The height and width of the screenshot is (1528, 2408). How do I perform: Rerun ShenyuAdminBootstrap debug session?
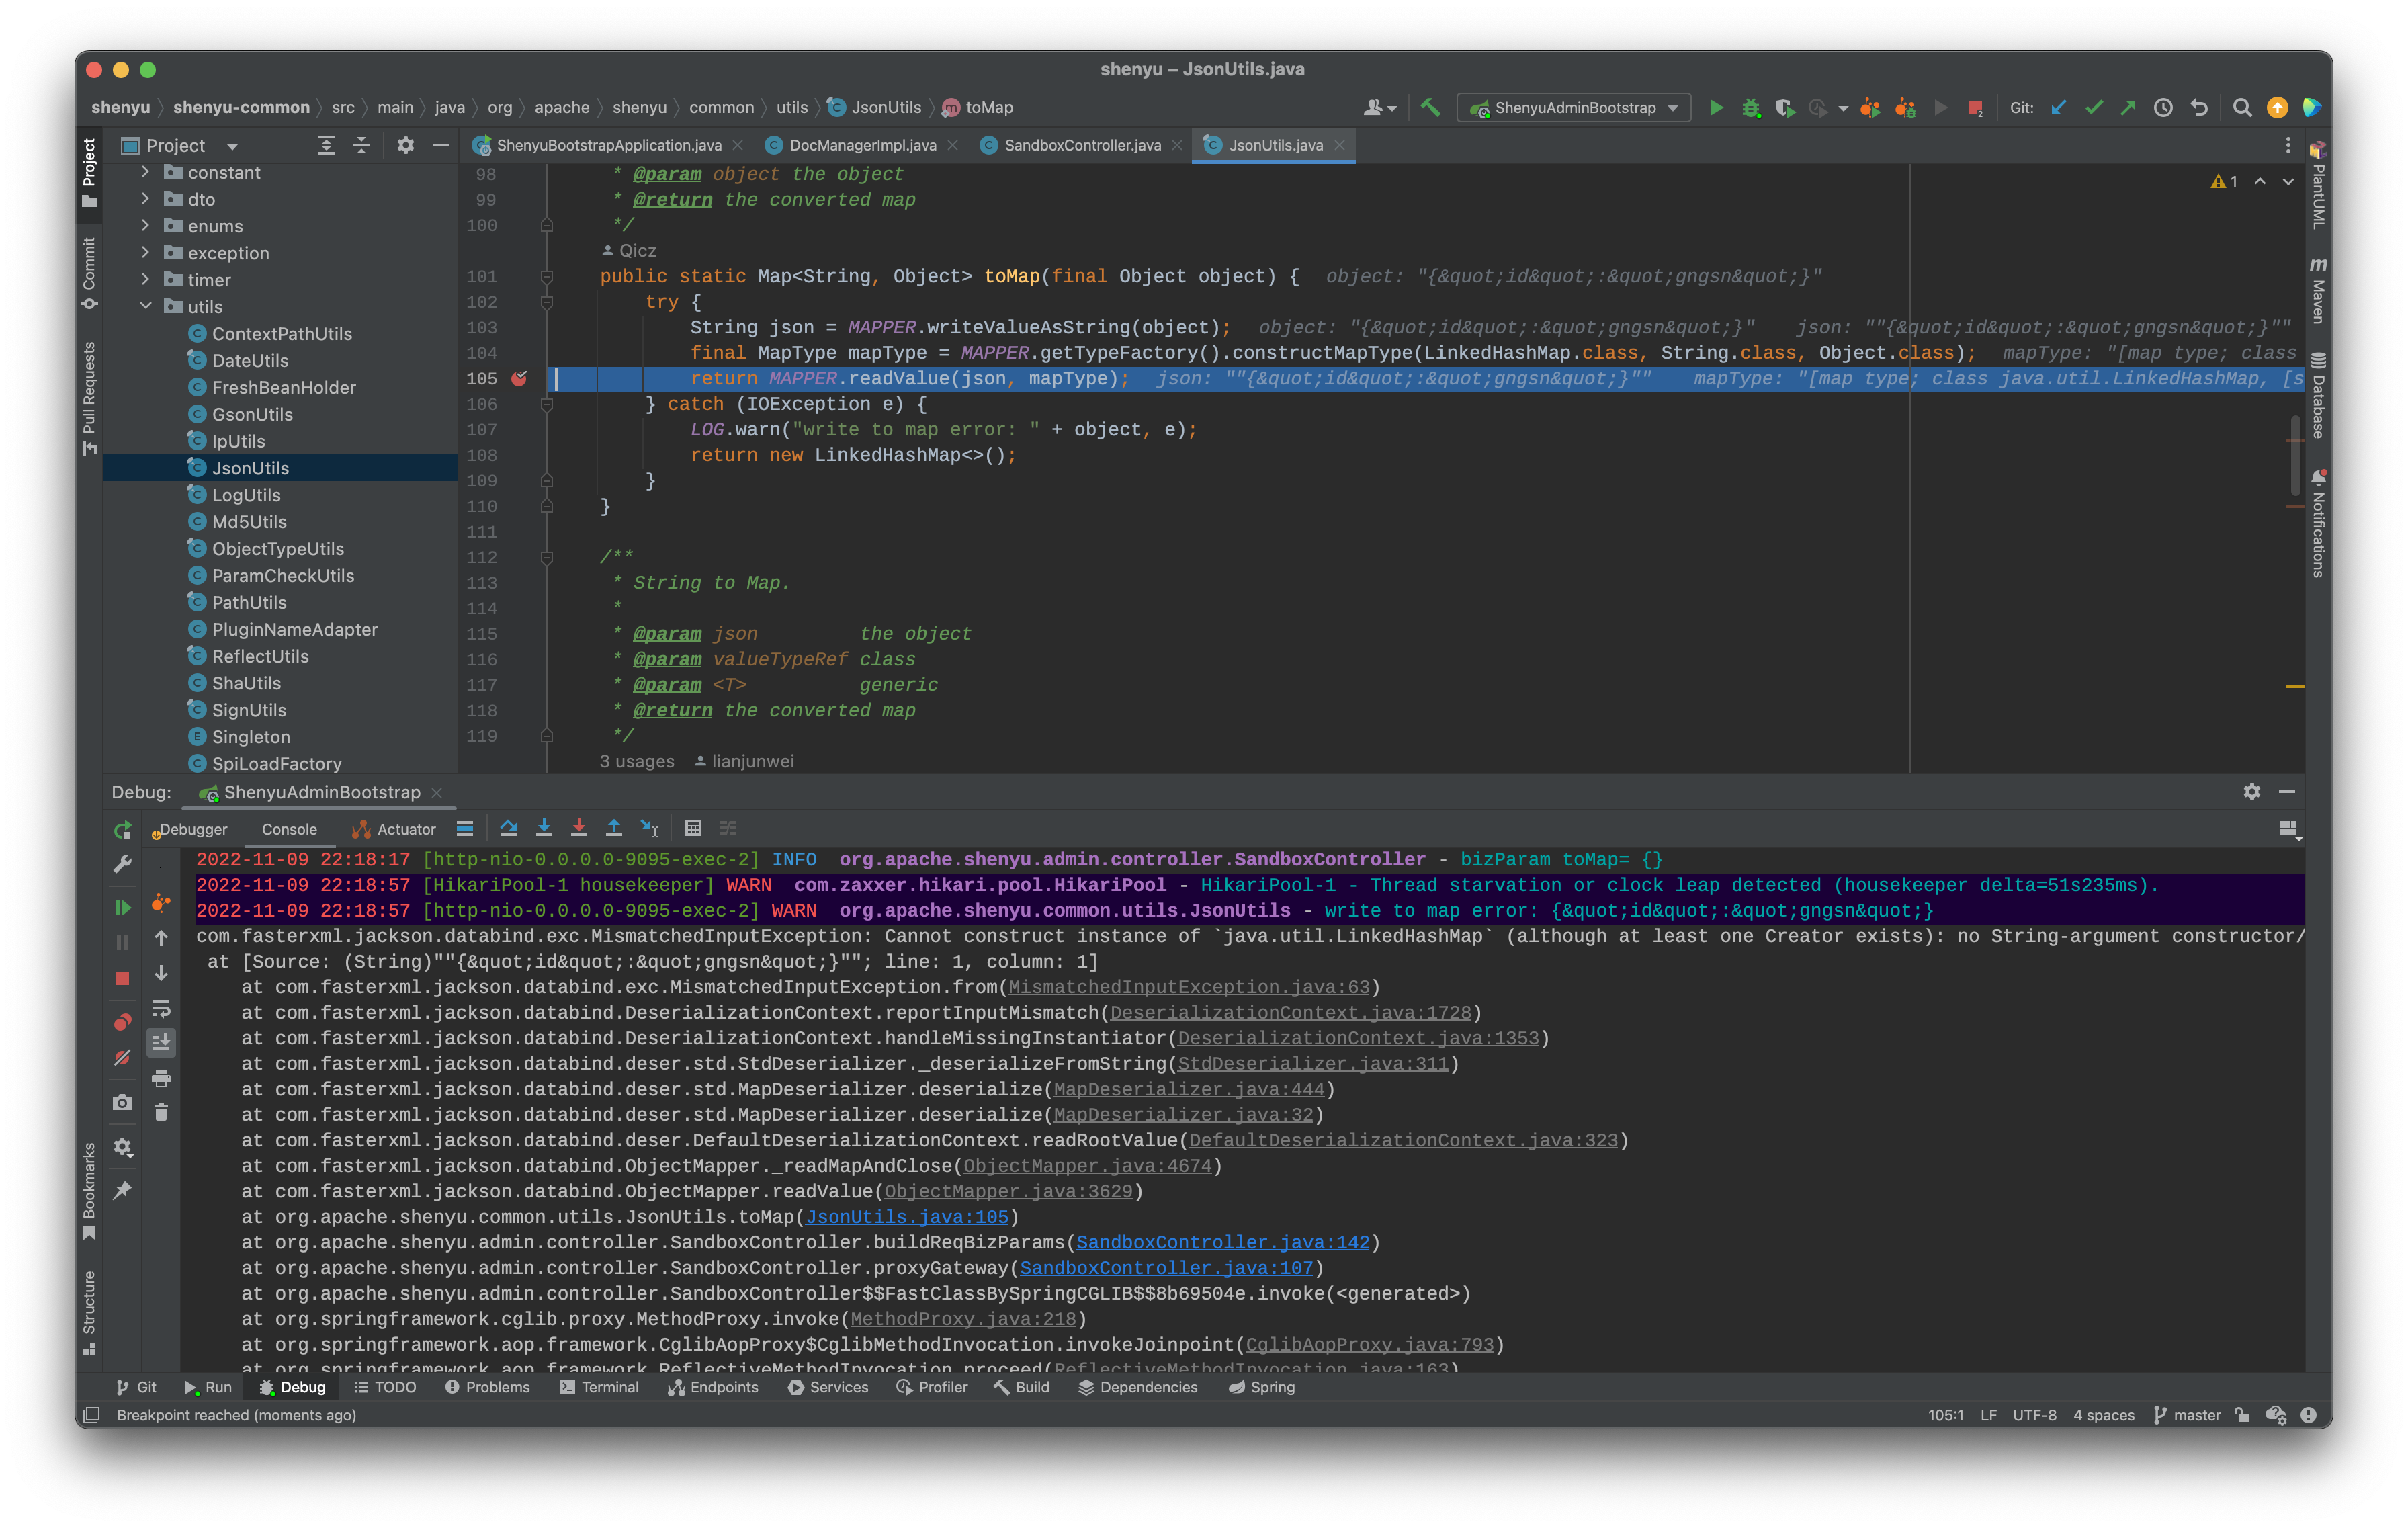122,830
